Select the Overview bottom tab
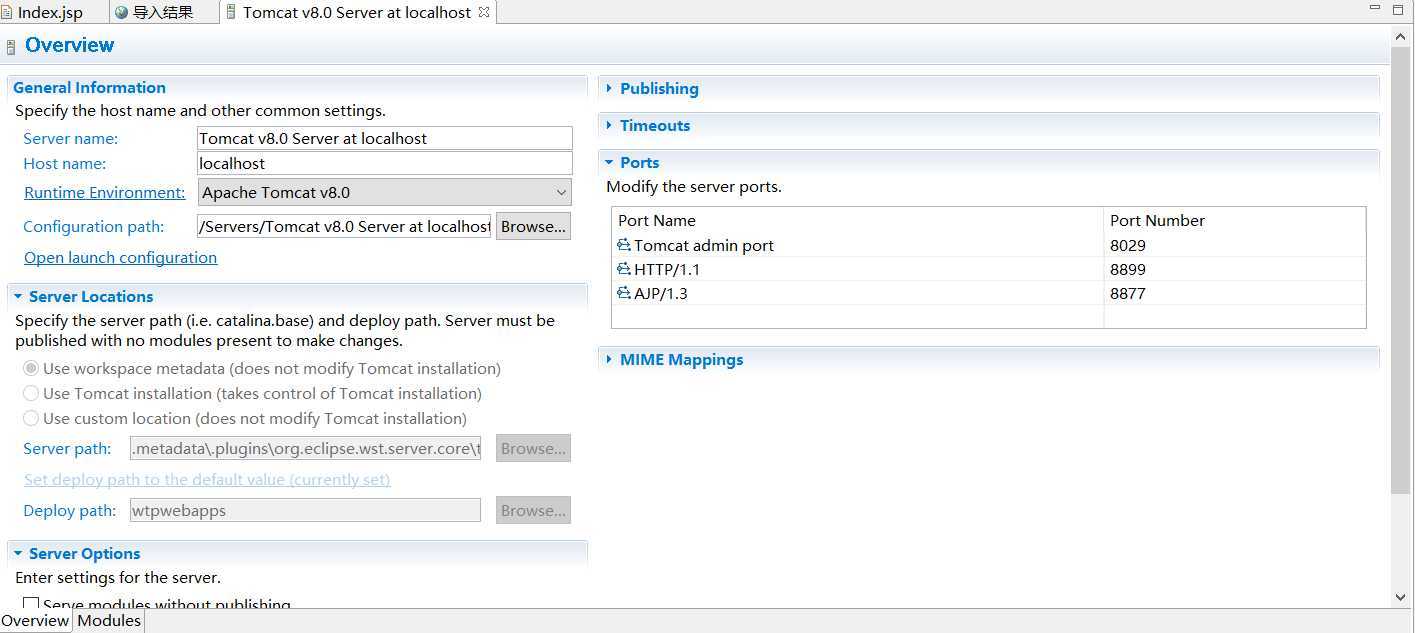 [x=36, y=620]
